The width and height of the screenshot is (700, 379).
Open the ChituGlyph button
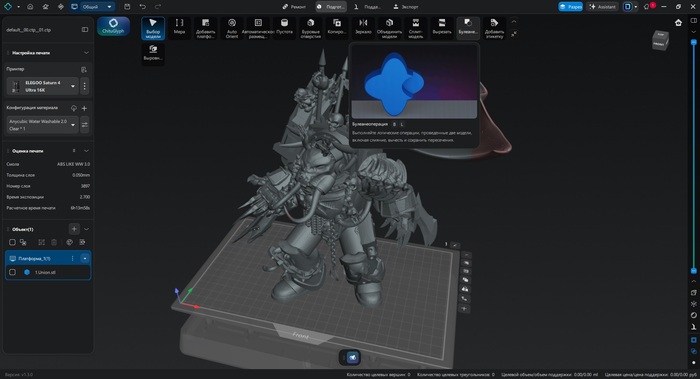click(x=113, y=26)
